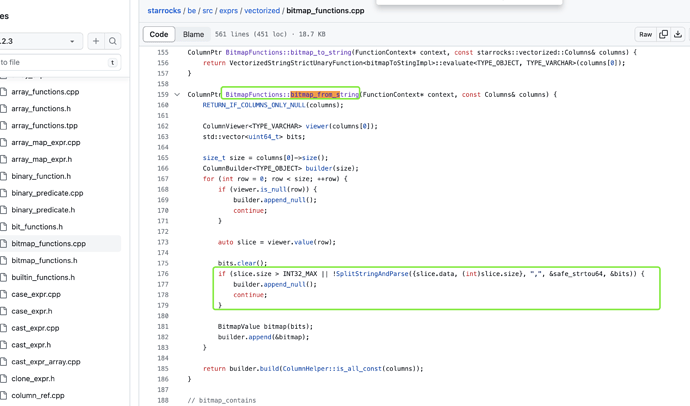Click SplitStringAndParse call on line 176
690x406 pixels.
tap(372, 274)
